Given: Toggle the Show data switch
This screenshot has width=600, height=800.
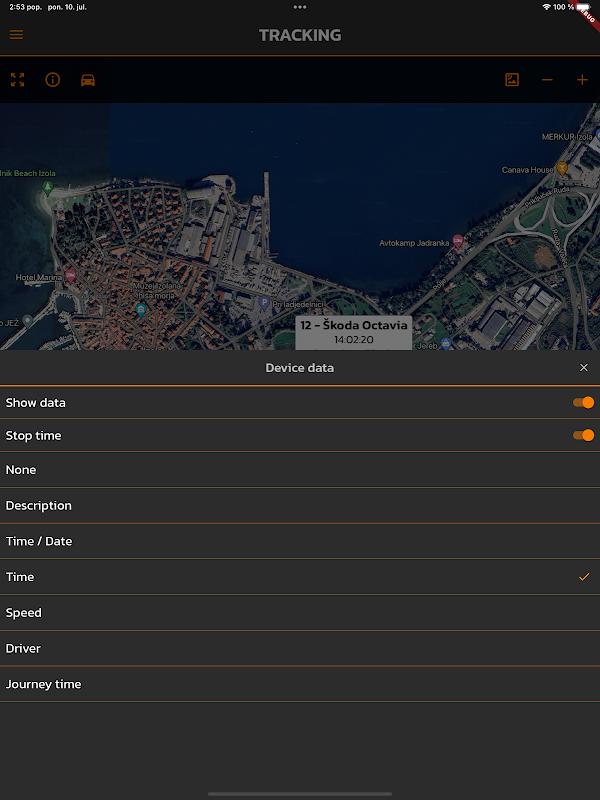Looking at the screenshot, I should point(583,403).
